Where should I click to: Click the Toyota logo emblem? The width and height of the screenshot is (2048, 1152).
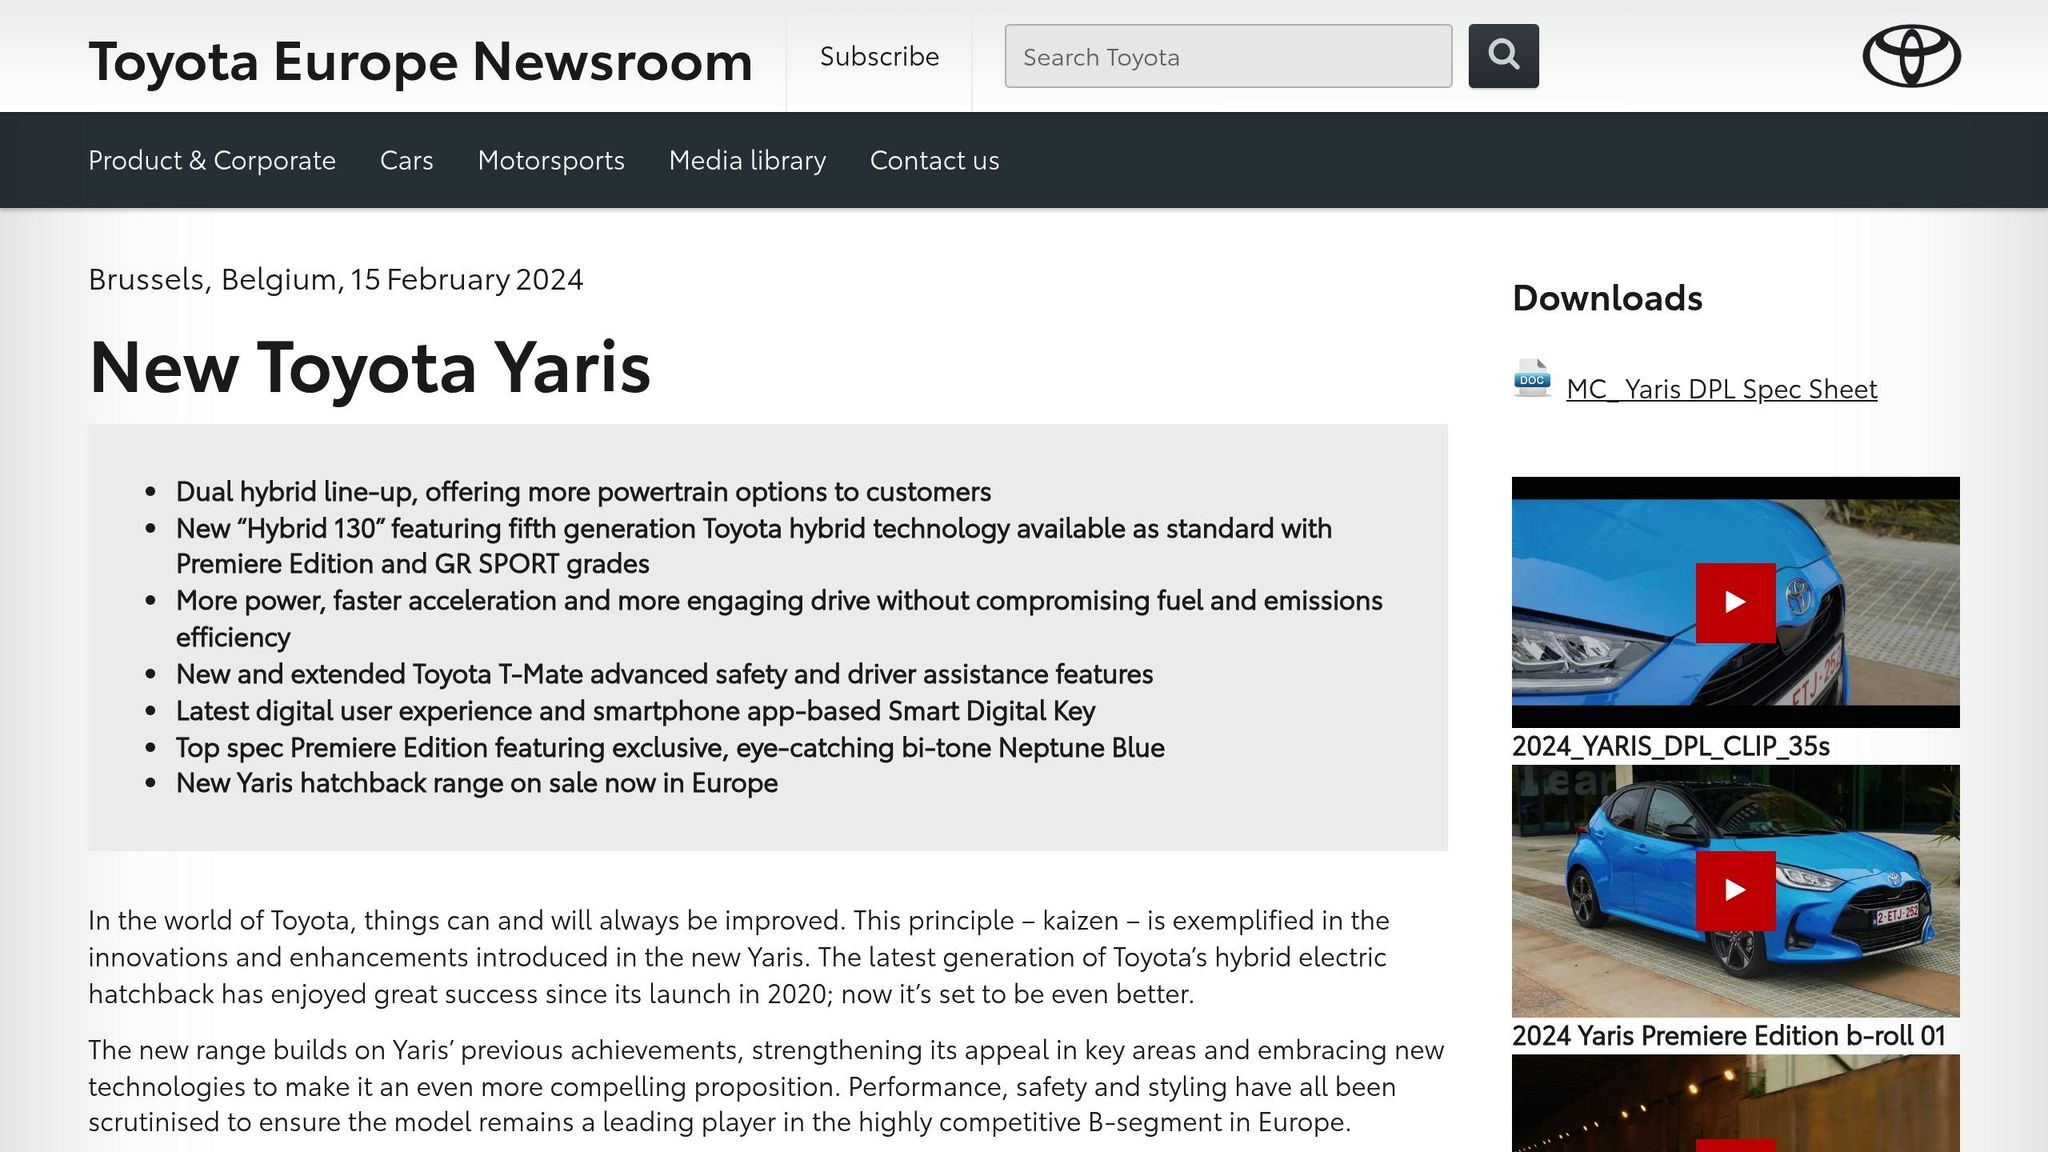click(x=1911, y=56)
